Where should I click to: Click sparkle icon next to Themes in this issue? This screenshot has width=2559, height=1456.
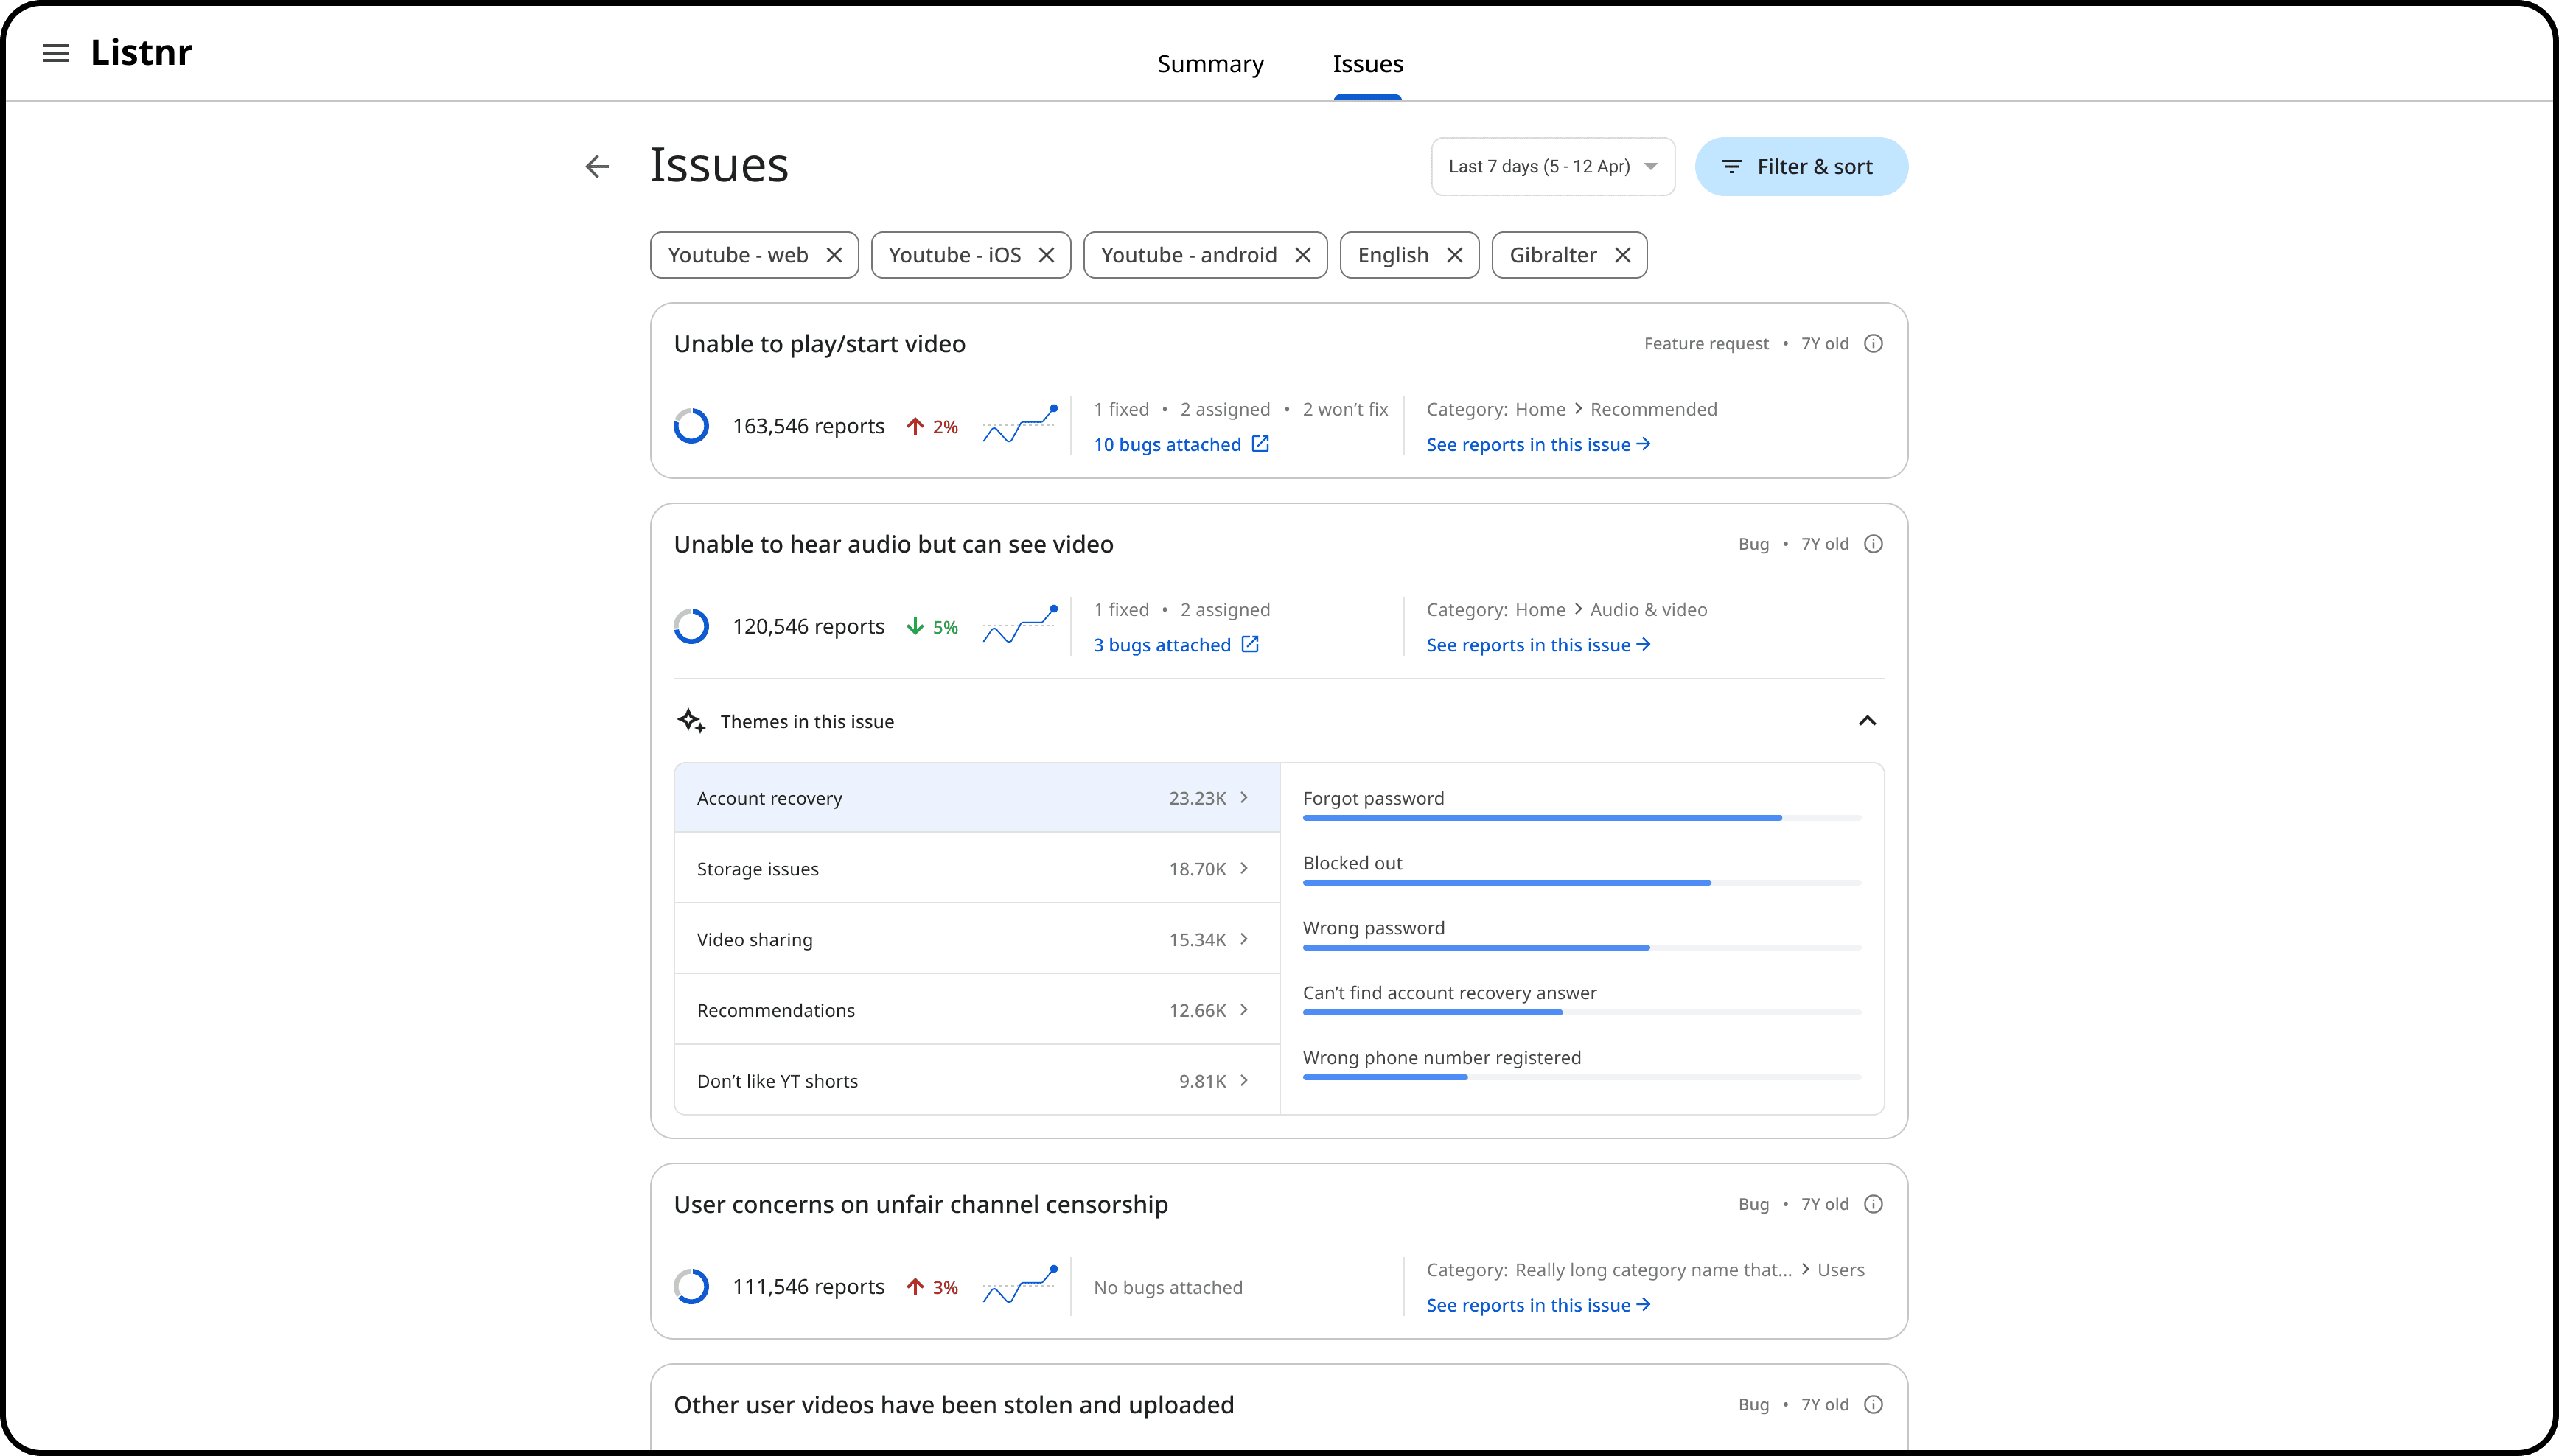(691, 721)
